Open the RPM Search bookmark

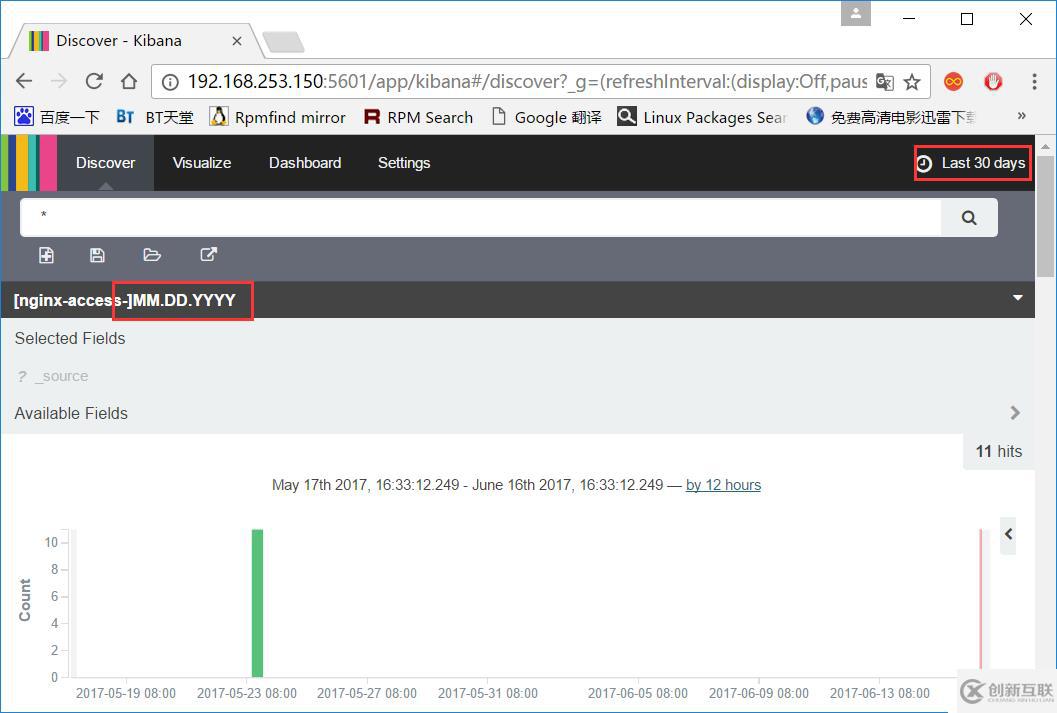pyautogui.click(x=418, y=117)
